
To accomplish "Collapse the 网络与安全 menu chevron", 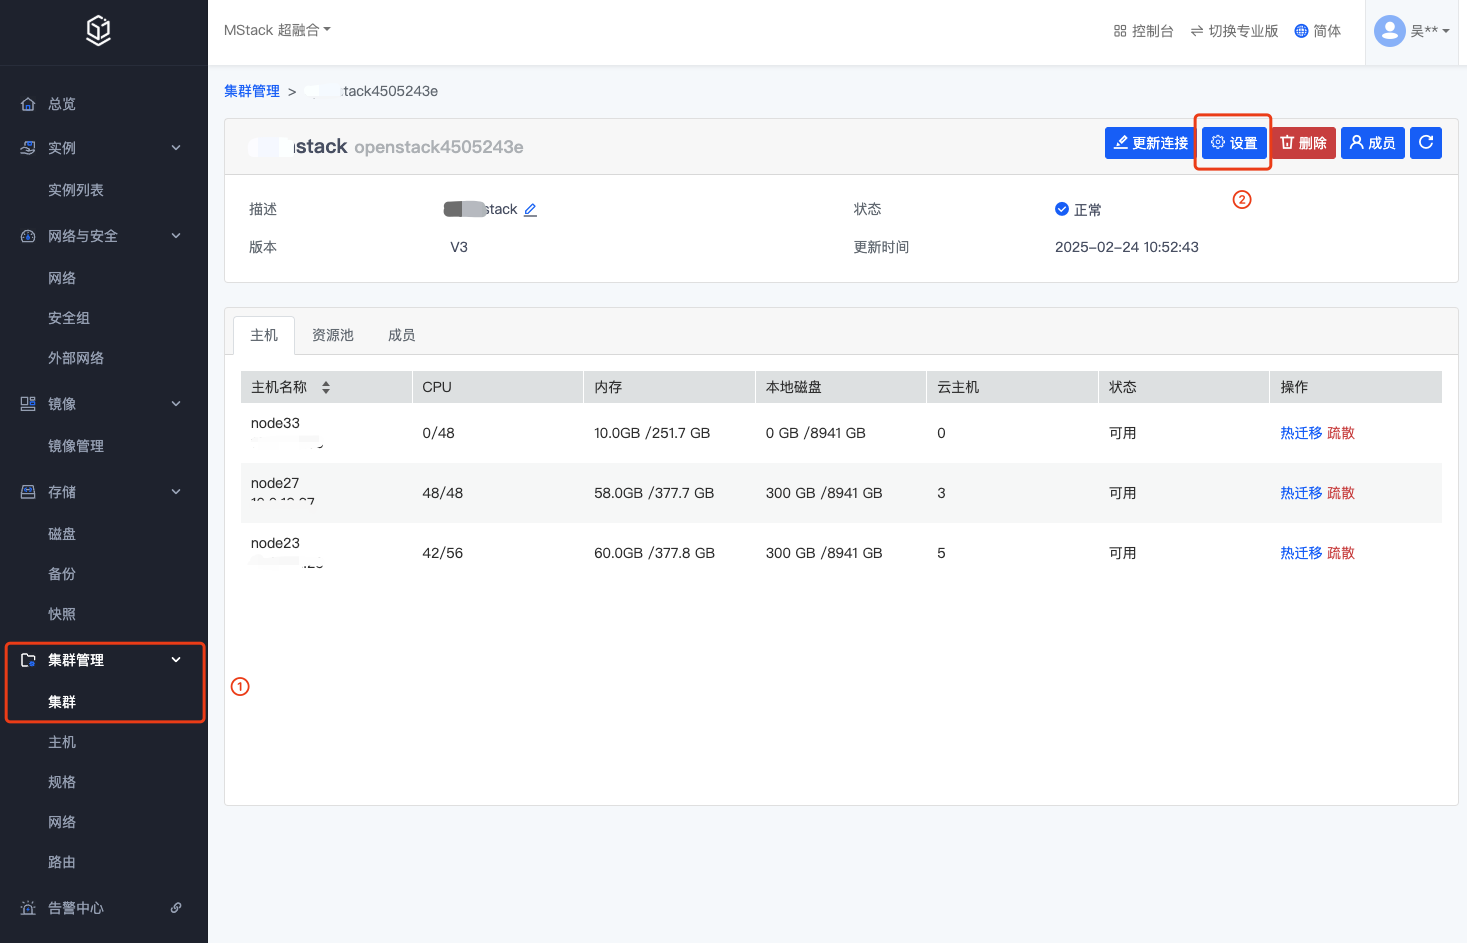I will click(x=176, y=236).
